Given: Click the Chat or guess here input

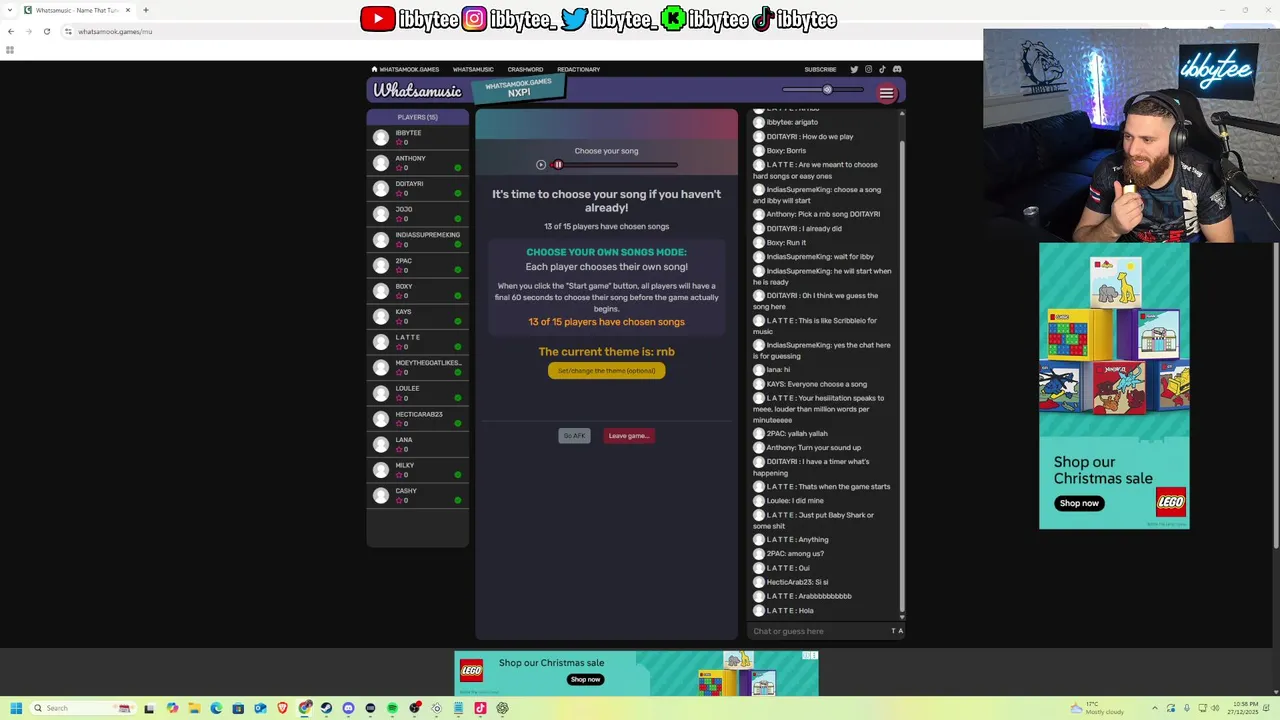Looking at the screenshot, I should click(x=818, y=631).
